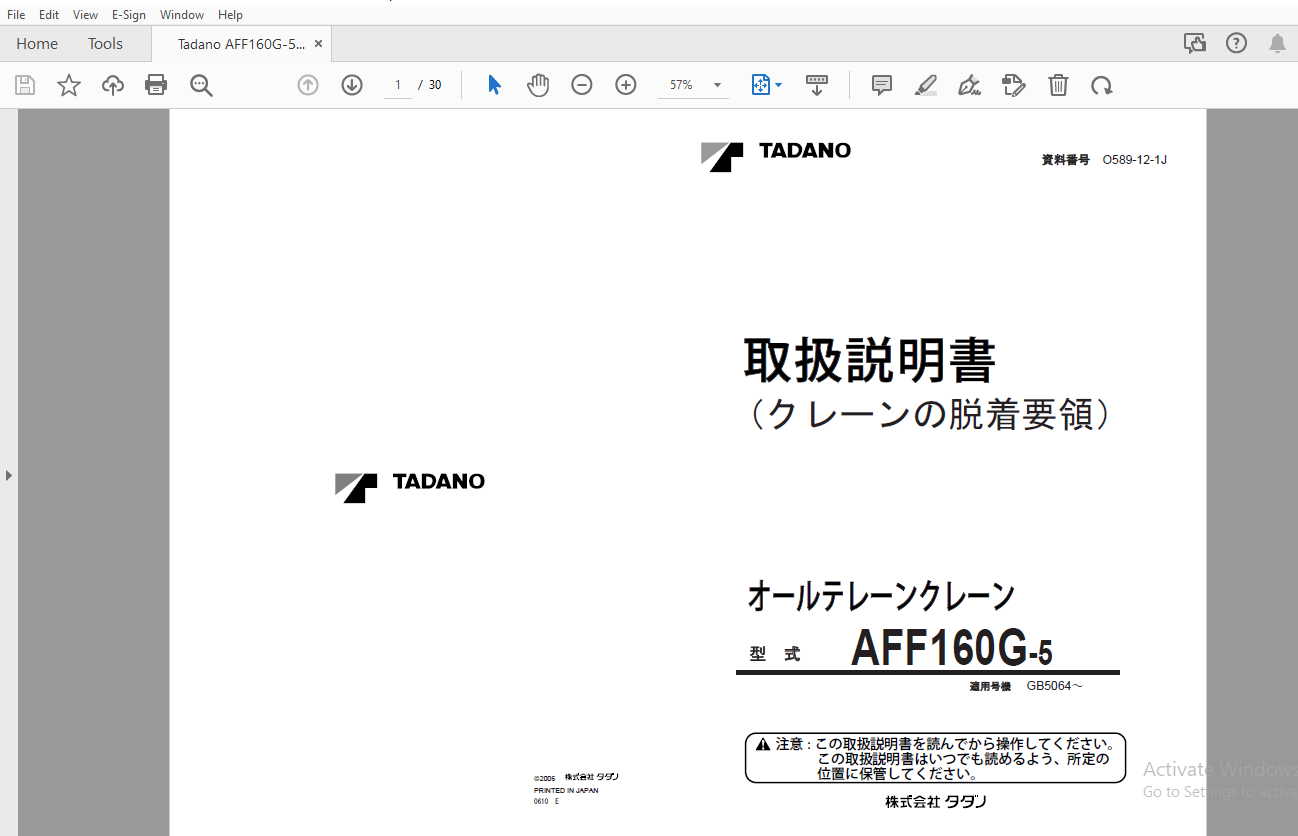Image resolution: width=1298 pixels, height=836 pixels.
Task: Select the Tadano AFF160G-5 document tab
Action: (x=241, y=44)
